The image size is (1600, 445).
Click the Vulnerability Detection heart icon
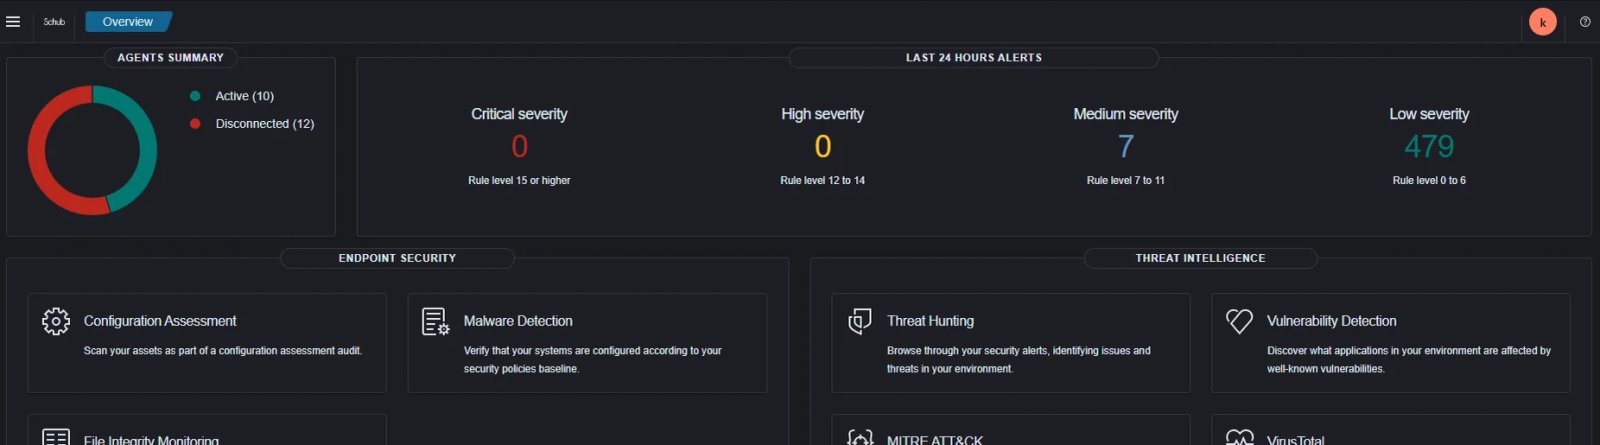click(1239, 321)
